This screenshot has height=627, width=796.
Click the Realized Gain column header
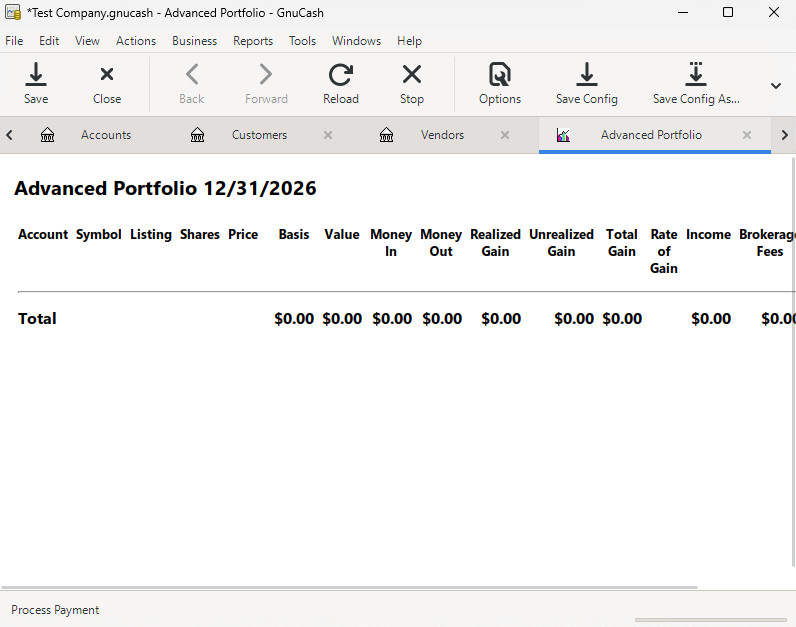click(x=495, y=243)
